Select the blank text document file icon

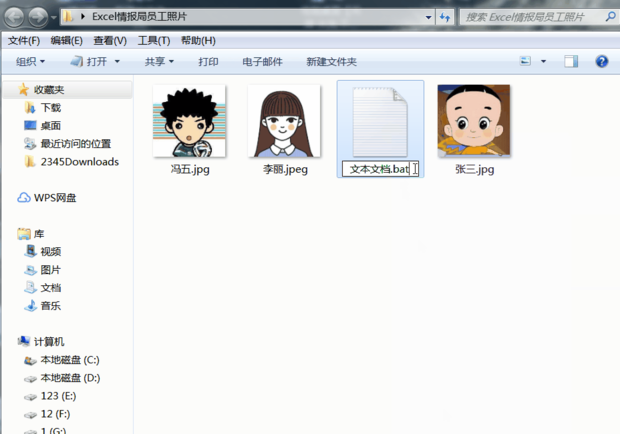point(380,122)
